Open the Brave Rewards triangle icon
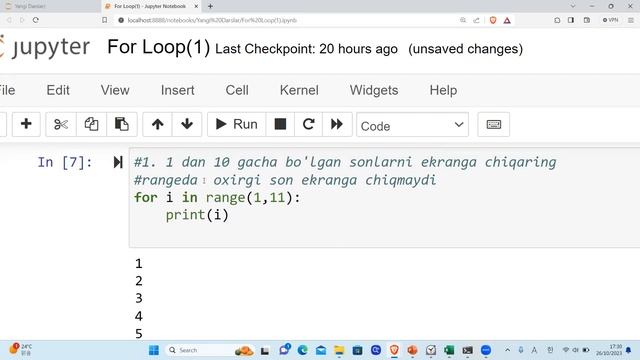This screenshot has width=640, height=360. coord(507,20)
